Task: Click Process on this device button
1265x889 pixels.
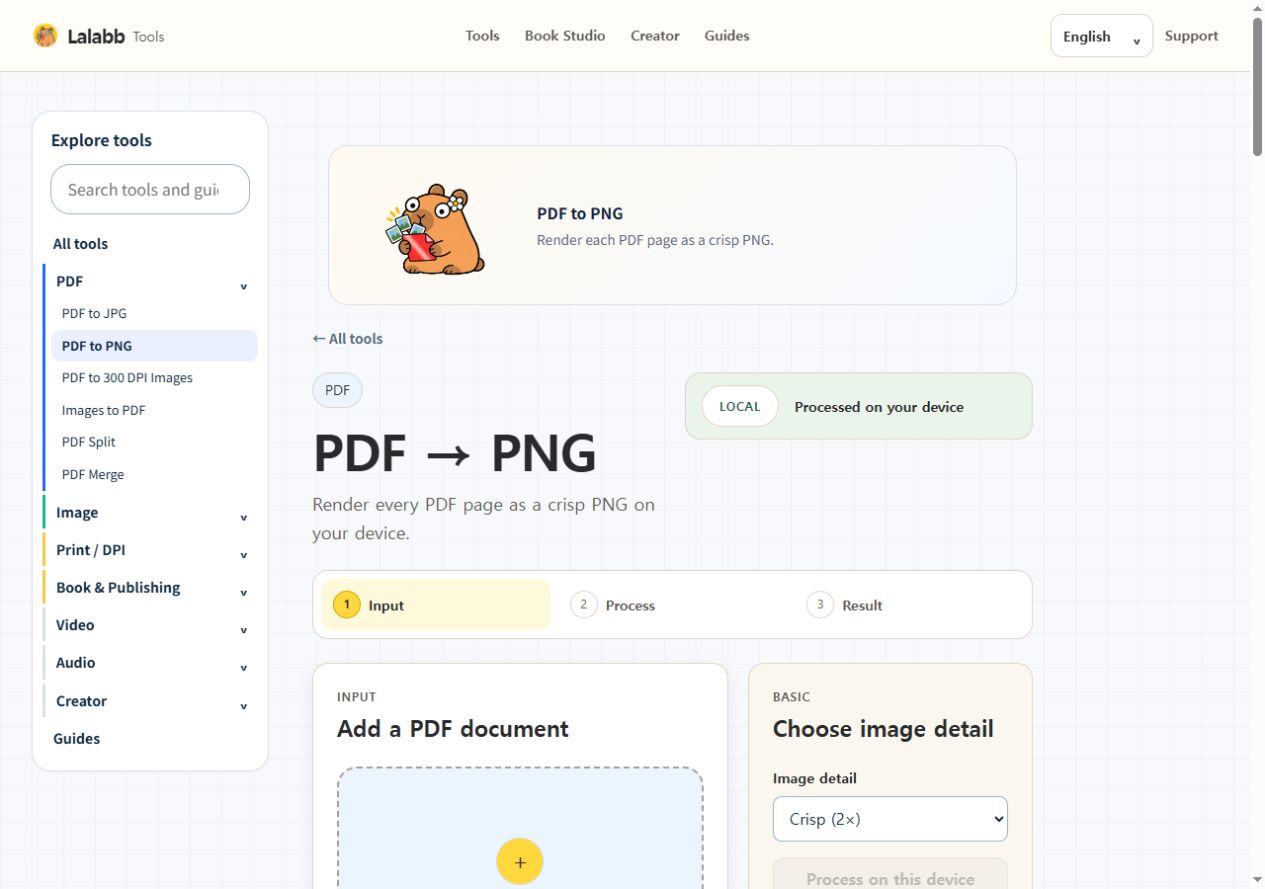Action: (890, 874)
